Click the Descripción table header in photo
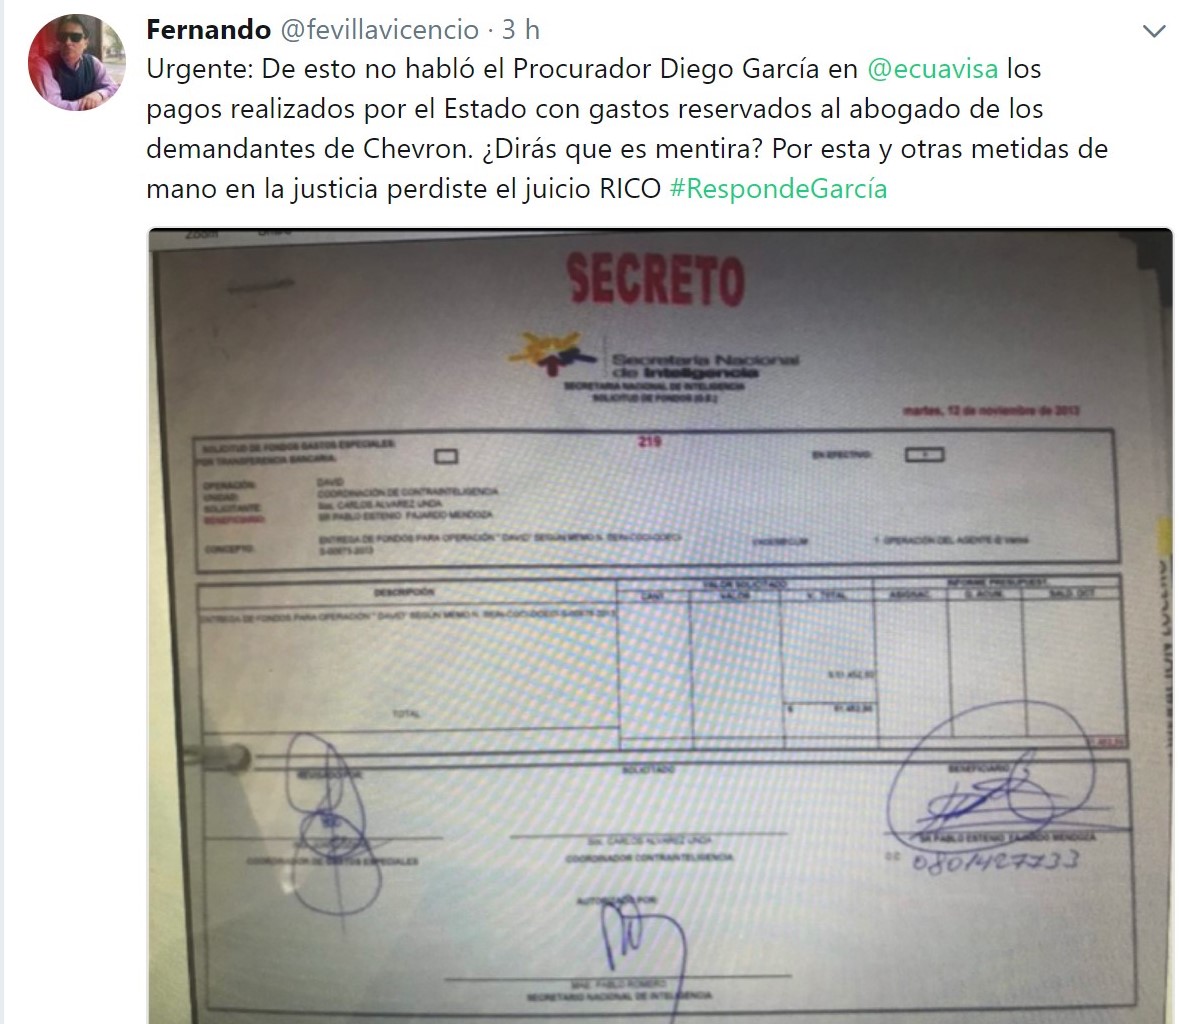The image size is (1179, 1024). pos(405,592)
